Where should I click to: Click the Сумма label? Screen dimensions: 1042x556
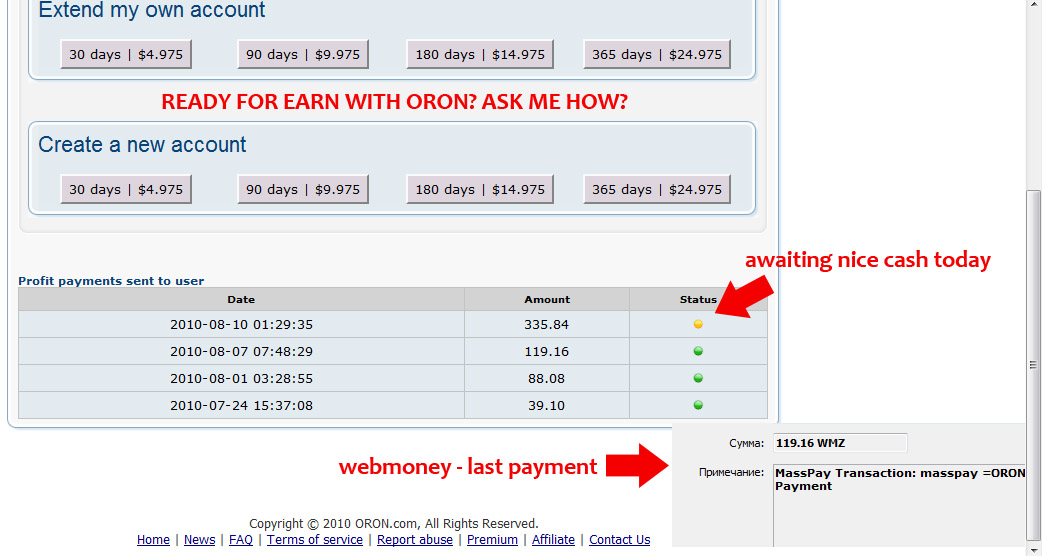[746, 443]
